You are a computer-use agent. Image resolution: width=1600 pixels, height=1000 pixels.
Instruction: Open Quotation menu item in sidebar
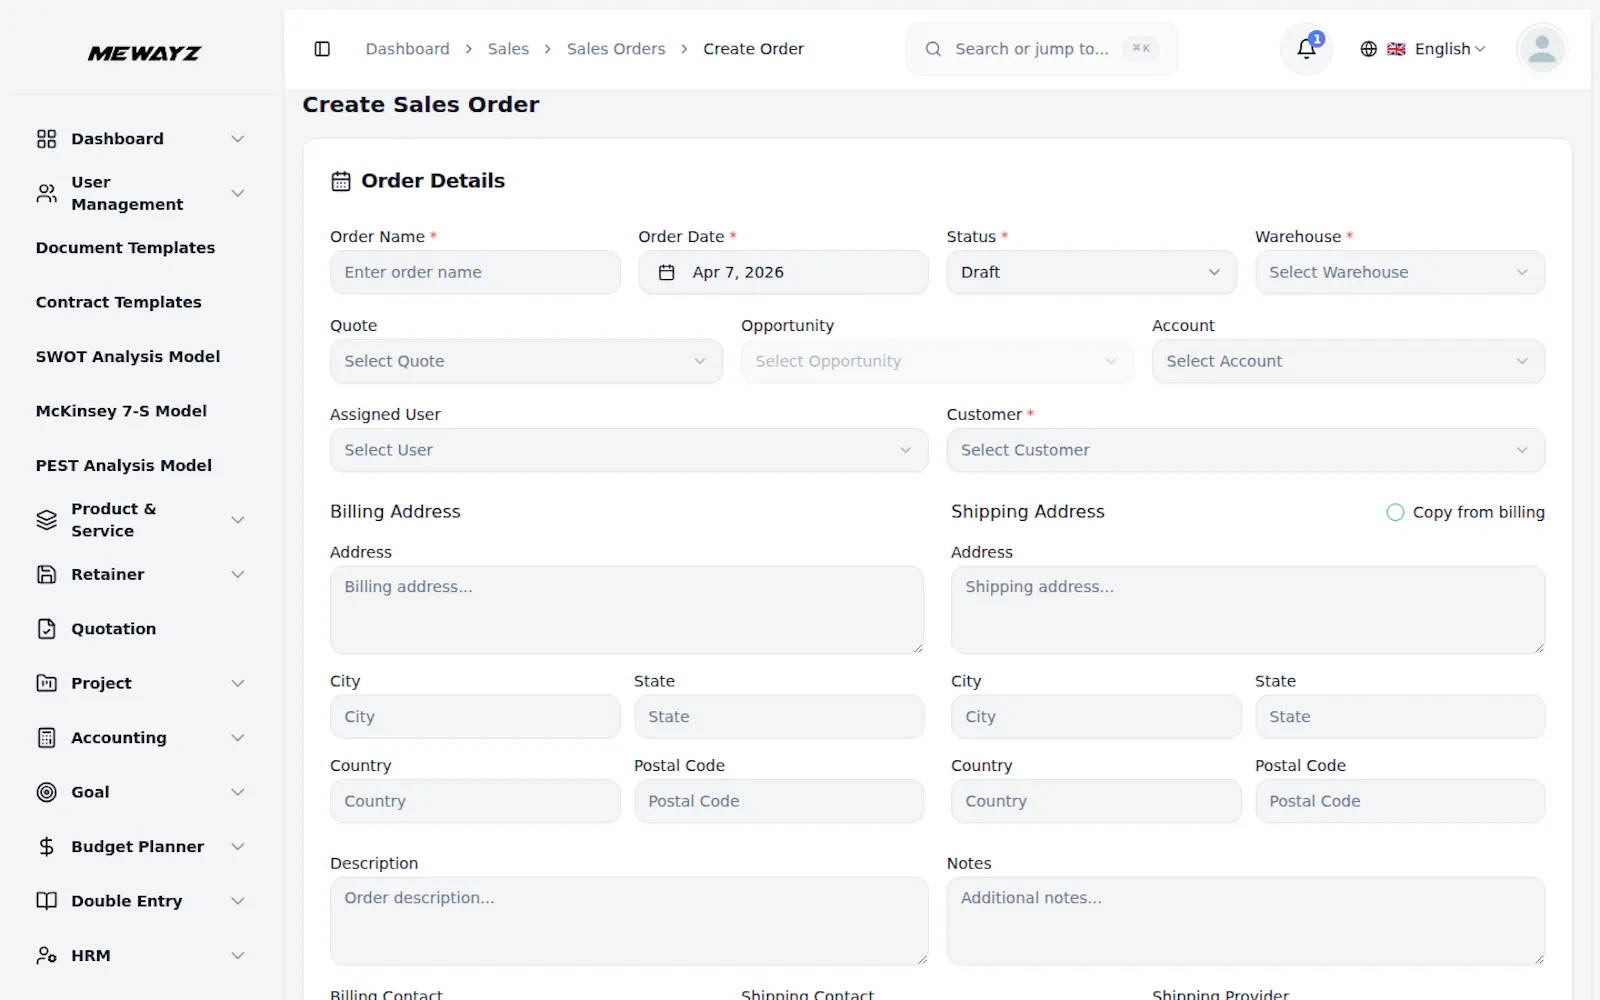(113, 629)
